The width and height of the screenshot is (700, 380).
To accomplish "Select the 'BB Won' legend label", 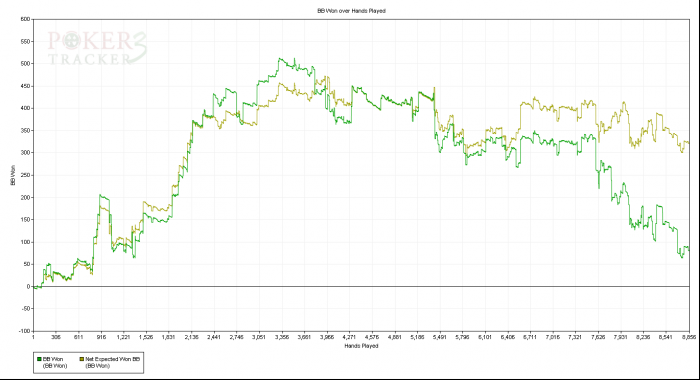I will pyautogui.click(x=53, y=359).
